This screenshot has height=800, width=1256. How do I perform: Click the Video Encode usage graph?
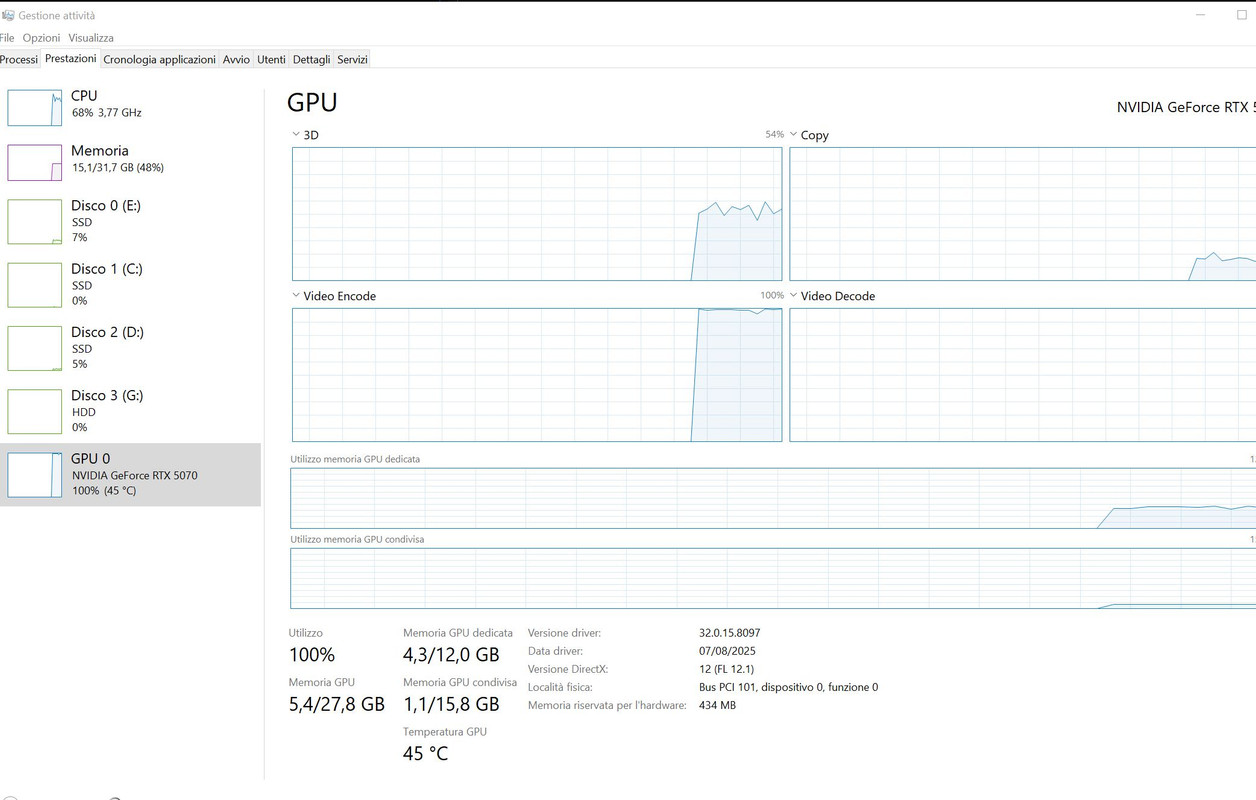[x=537, y=375]
